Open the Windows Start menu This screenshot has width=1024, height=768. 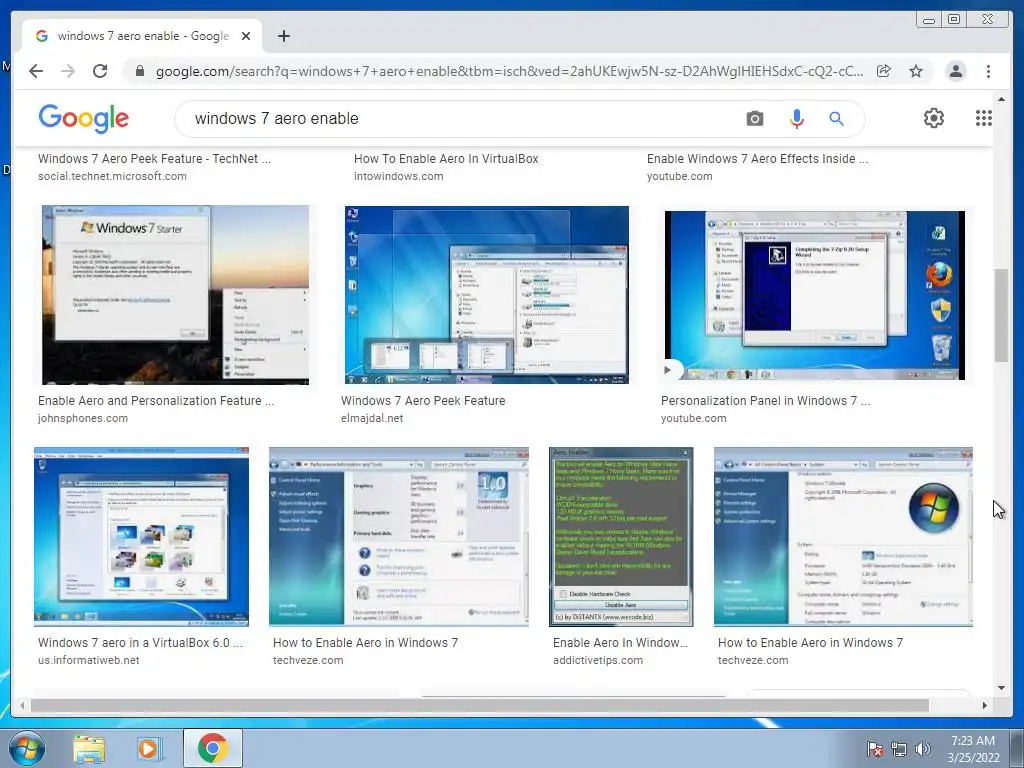pos(27,748)
